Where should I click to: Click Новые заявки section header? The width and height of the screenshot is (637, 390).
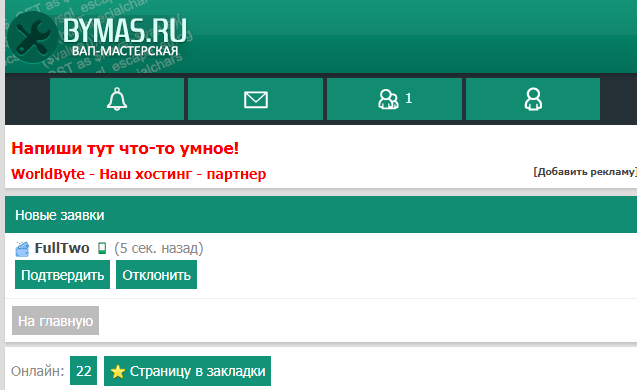[321, 214]
